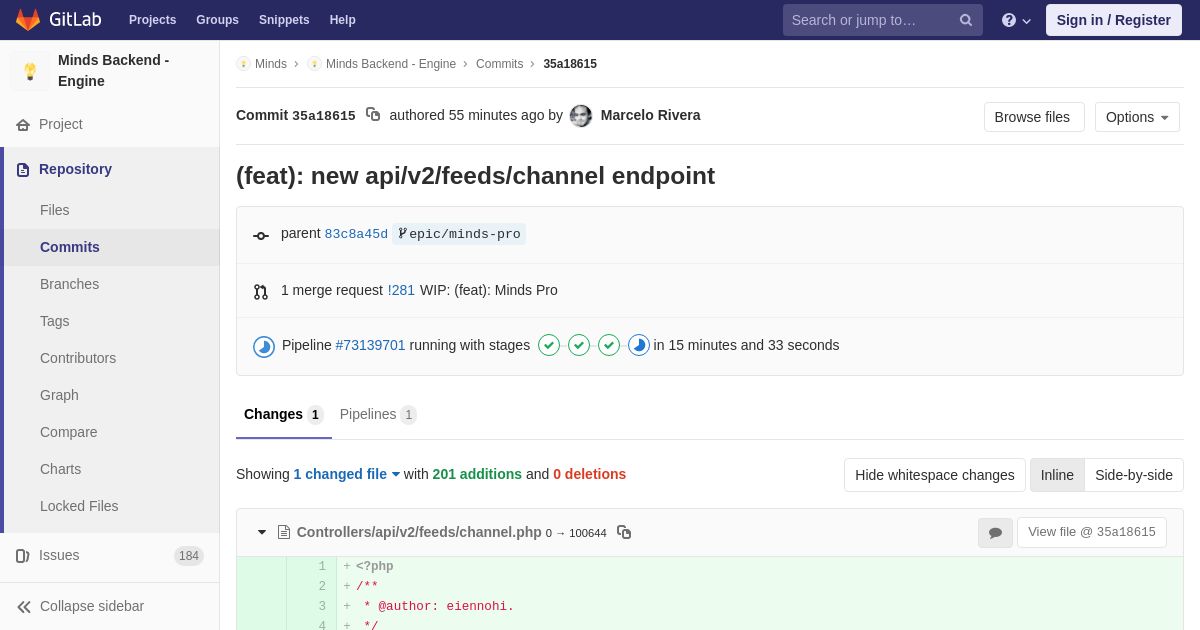Click the Issues 184 count badge
The width and height of the screenshot is (1200, 630).
(189, 556)
